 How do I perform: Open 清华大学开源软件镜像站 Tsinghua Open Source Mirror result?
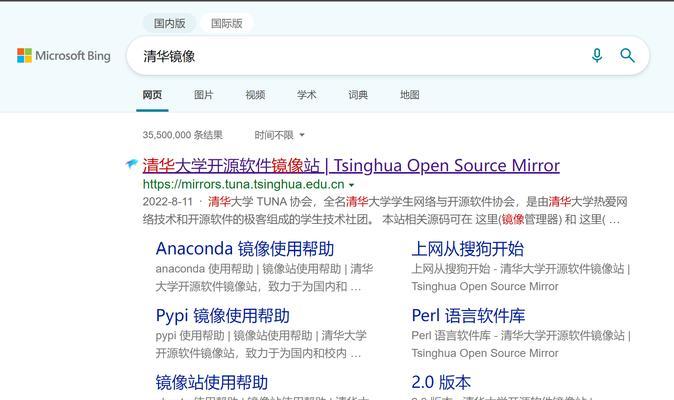(351, 165)
